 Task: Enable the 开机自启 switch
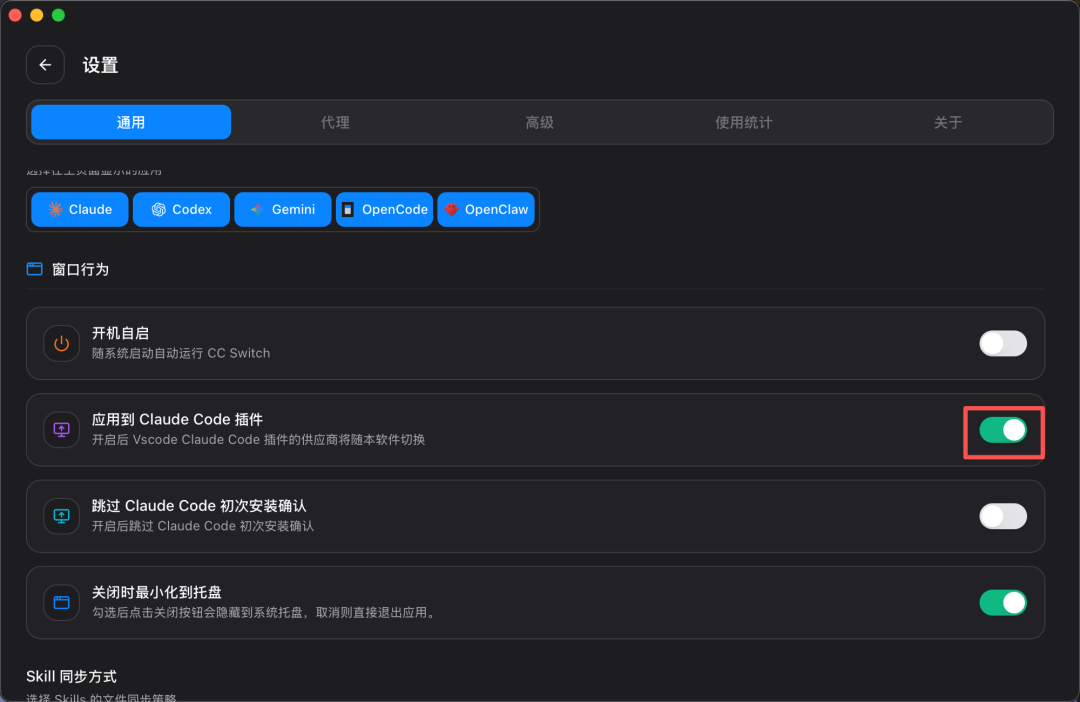[1003, 343]
